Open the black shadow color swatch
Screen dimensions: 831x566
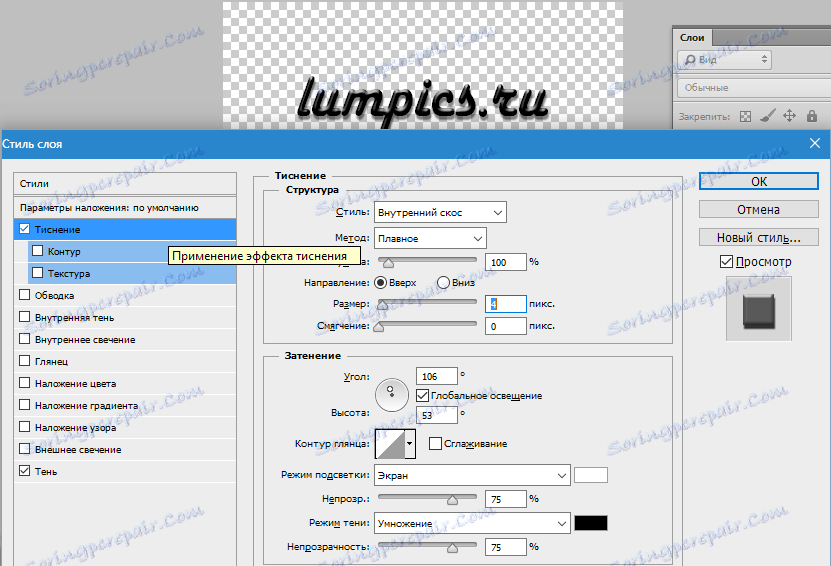pos(591,523)
